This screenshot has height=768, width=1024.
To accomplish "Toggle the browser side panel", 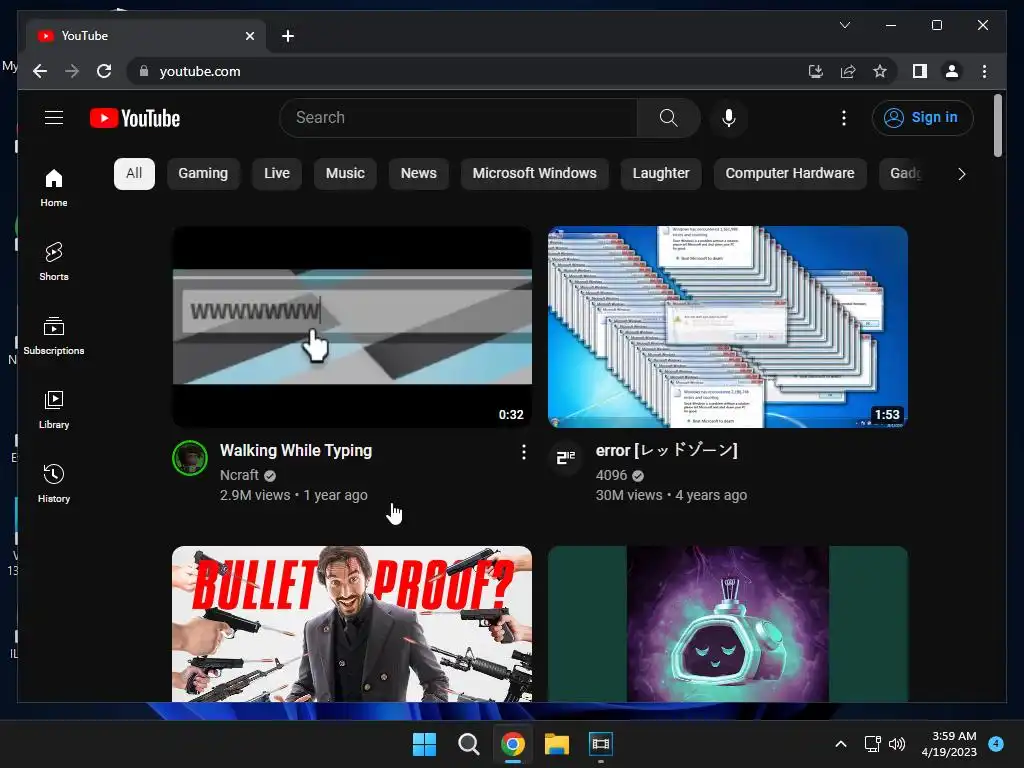I will [920, 71].
